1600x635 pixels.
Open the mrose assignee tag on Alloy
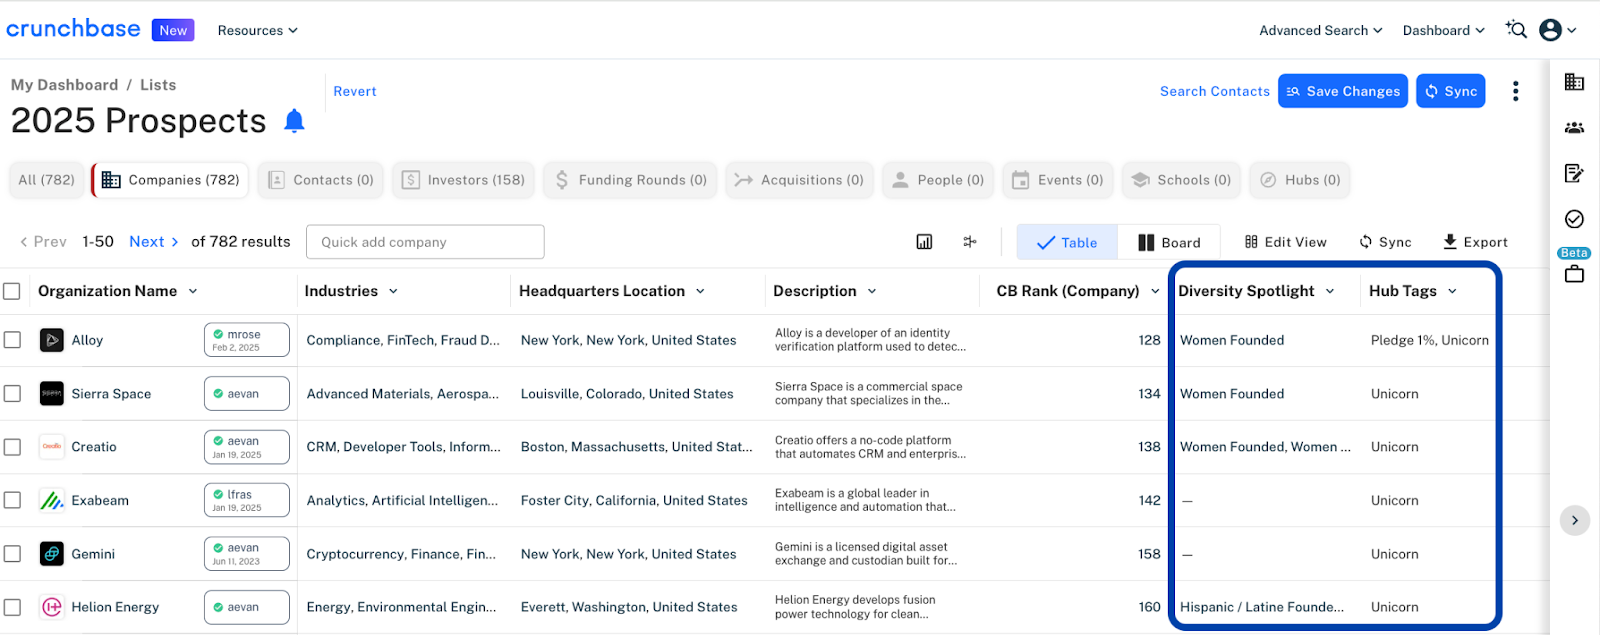coord(247,340)
